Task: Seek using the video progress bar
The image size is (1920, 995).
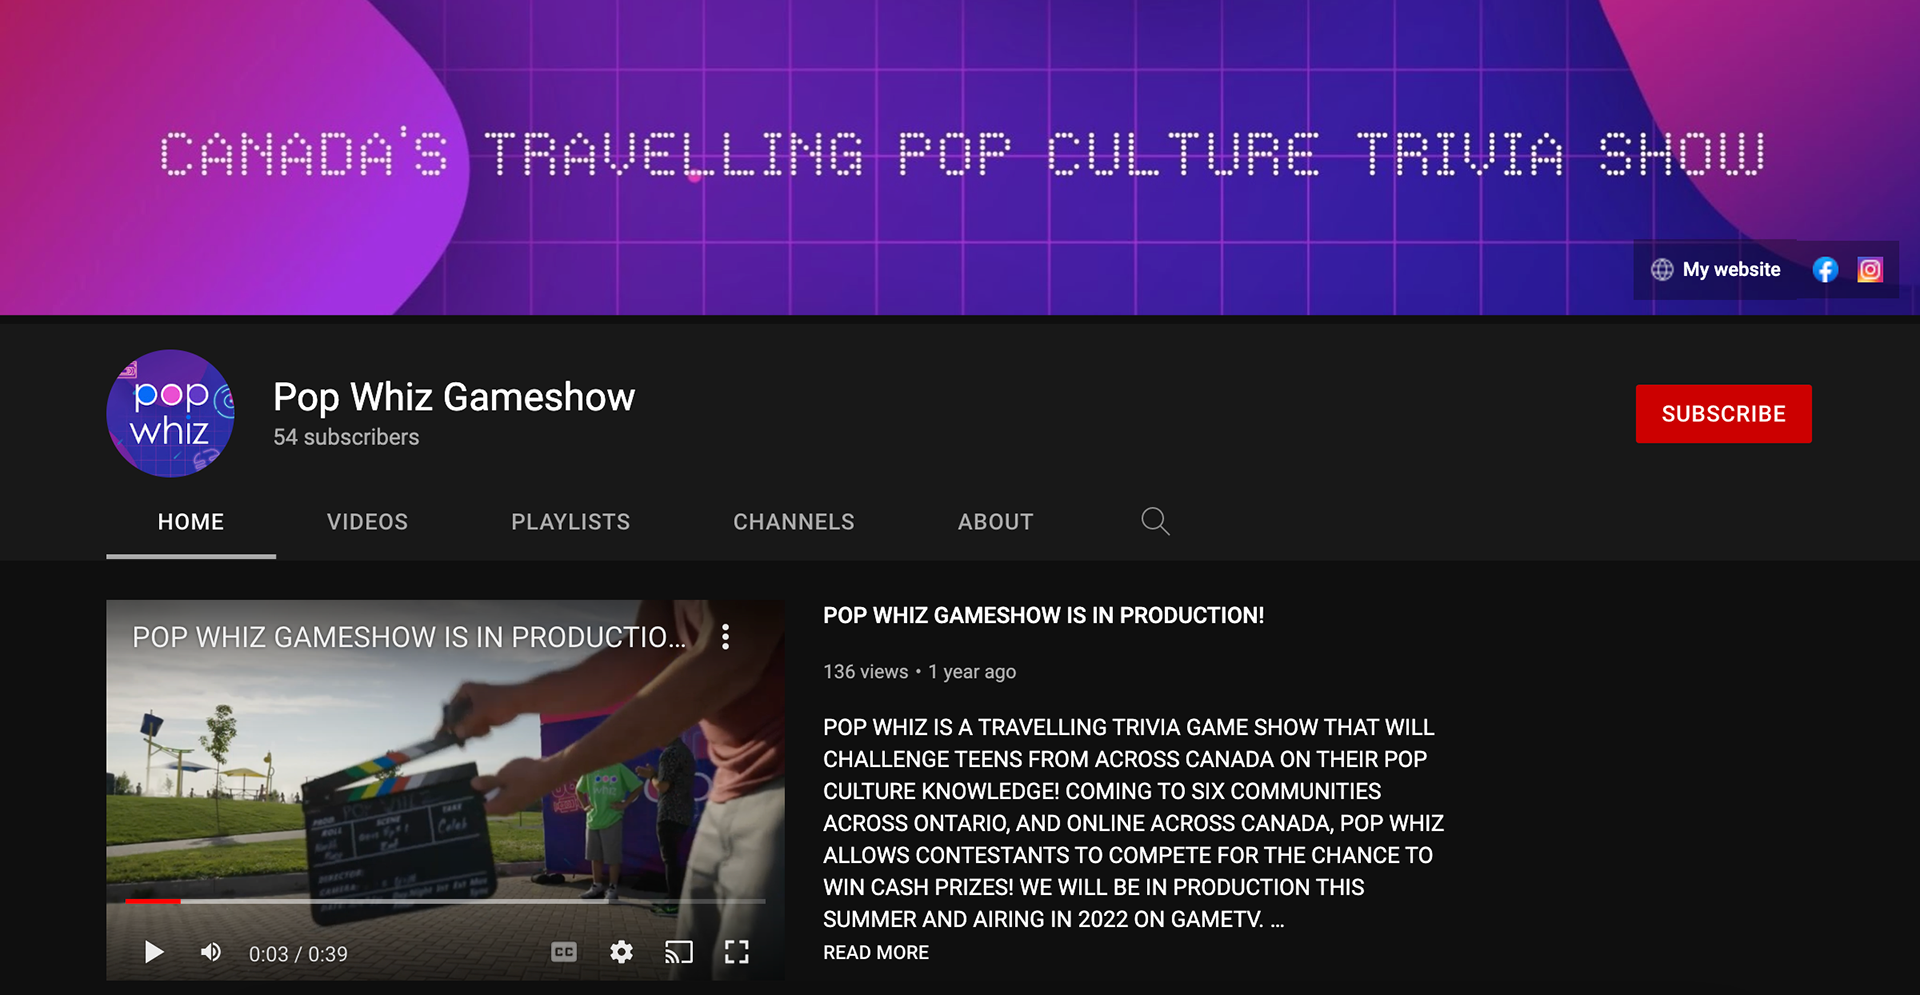Action: coord(445,901)
